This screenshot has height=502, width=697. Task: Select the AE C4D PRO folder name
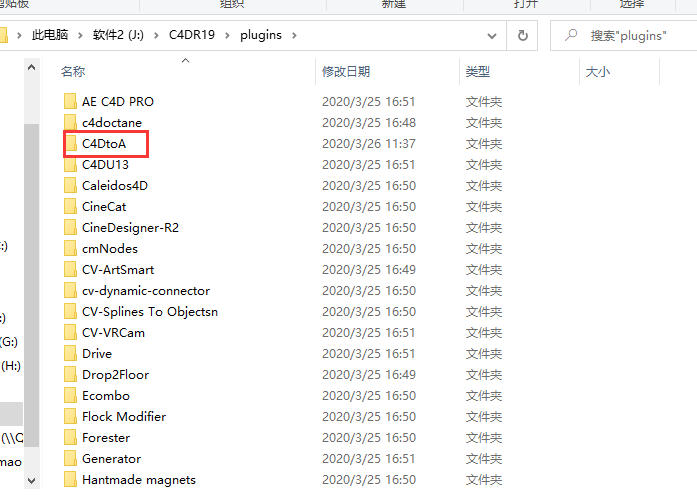pyautogui.click(x=118, y=101)
